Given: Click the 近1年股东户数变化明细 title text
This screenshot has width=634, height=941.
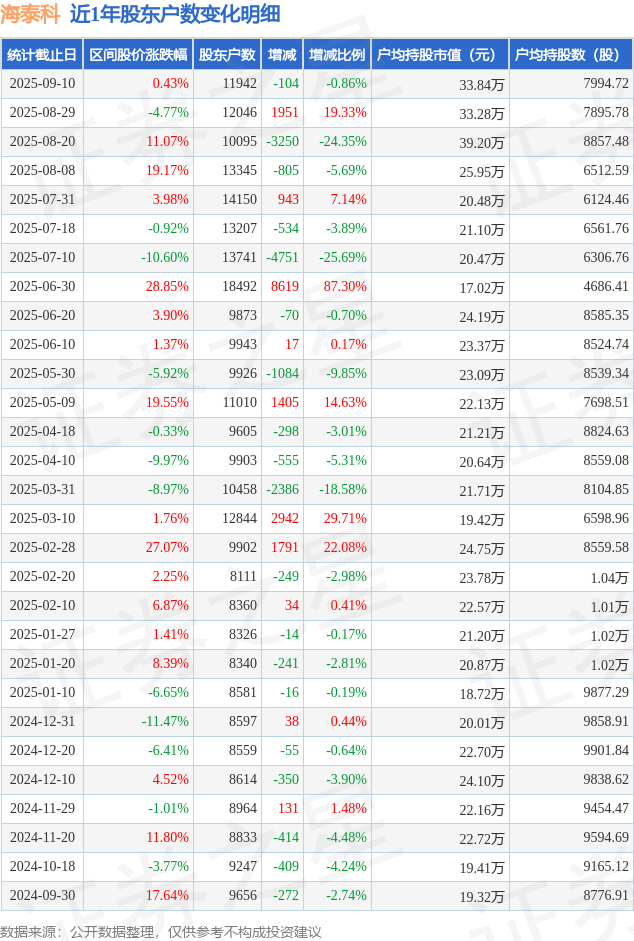Looking at the screenshot, I should click(x=175, y=14).
